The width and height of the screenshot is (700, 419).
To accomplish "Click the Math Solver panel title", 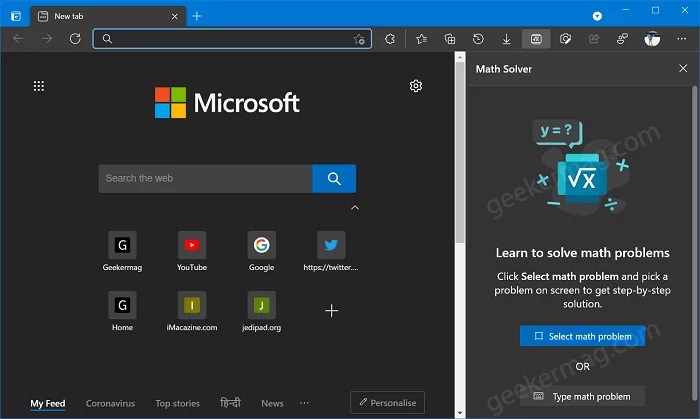I will click(x=504, y=69).
